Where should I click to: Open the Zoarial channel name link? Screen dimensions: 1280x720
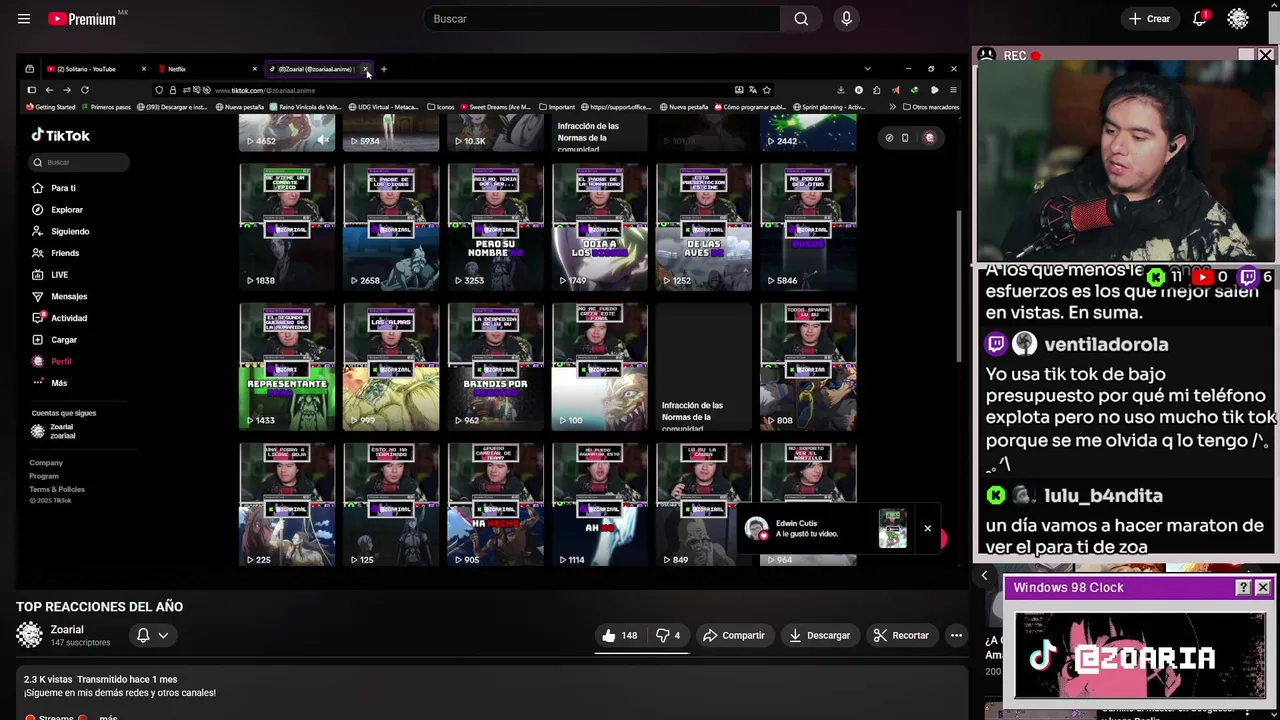coord(67,629)
